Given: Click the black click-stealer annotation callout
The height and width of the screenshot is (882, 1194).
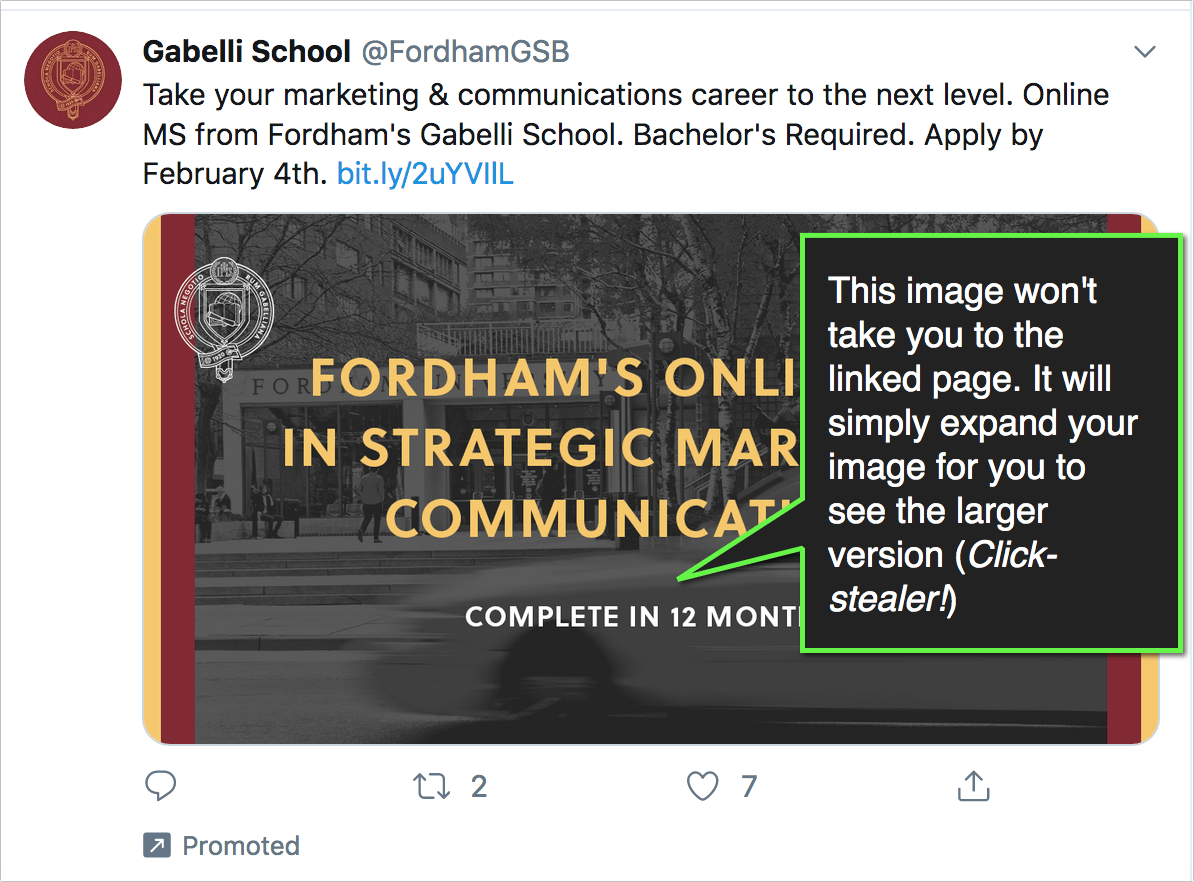Looking at the screenshot, I should click(992, 444).
